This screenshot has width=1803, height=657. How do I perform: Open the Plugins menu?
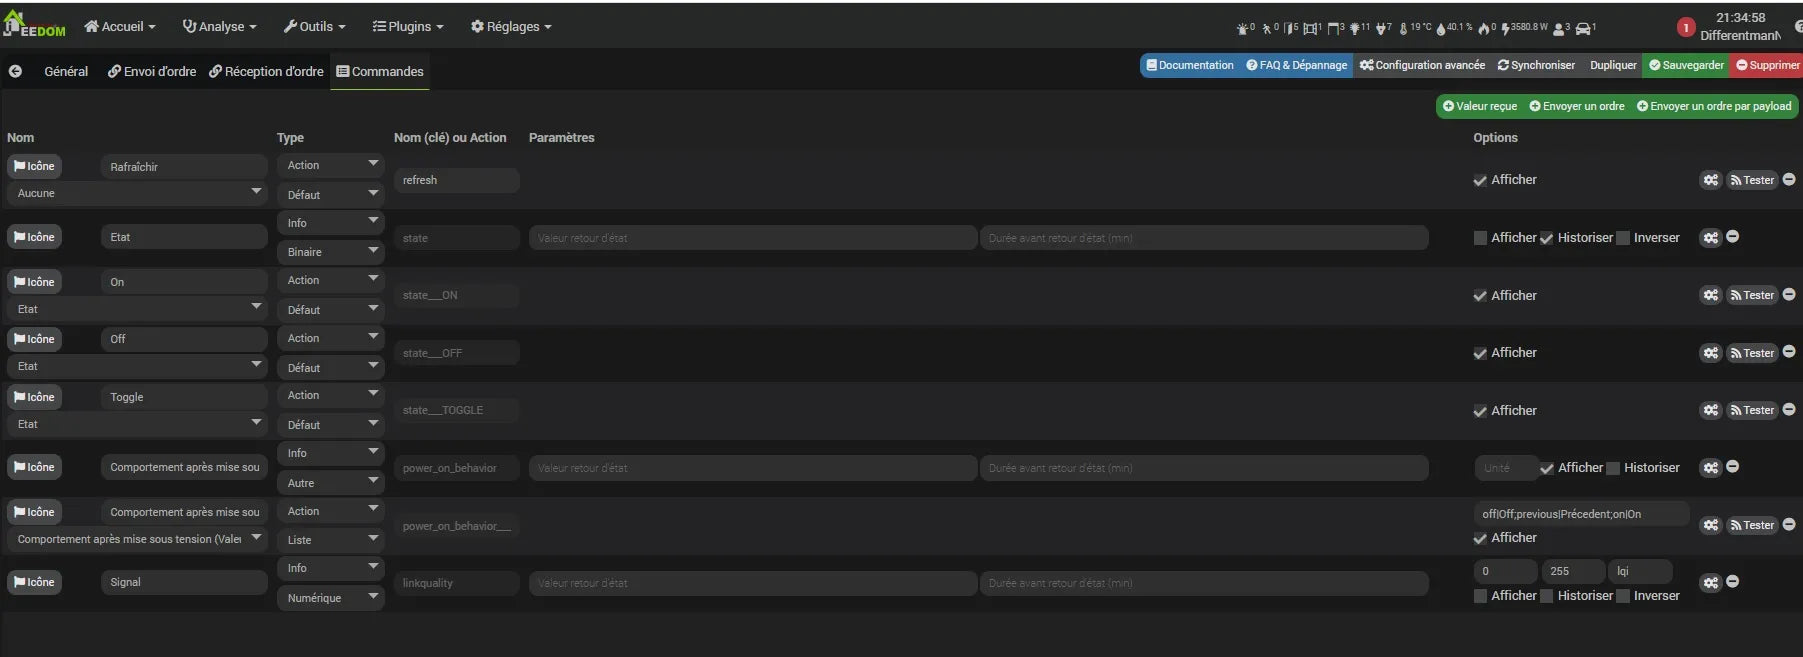[x=407, y=27]
